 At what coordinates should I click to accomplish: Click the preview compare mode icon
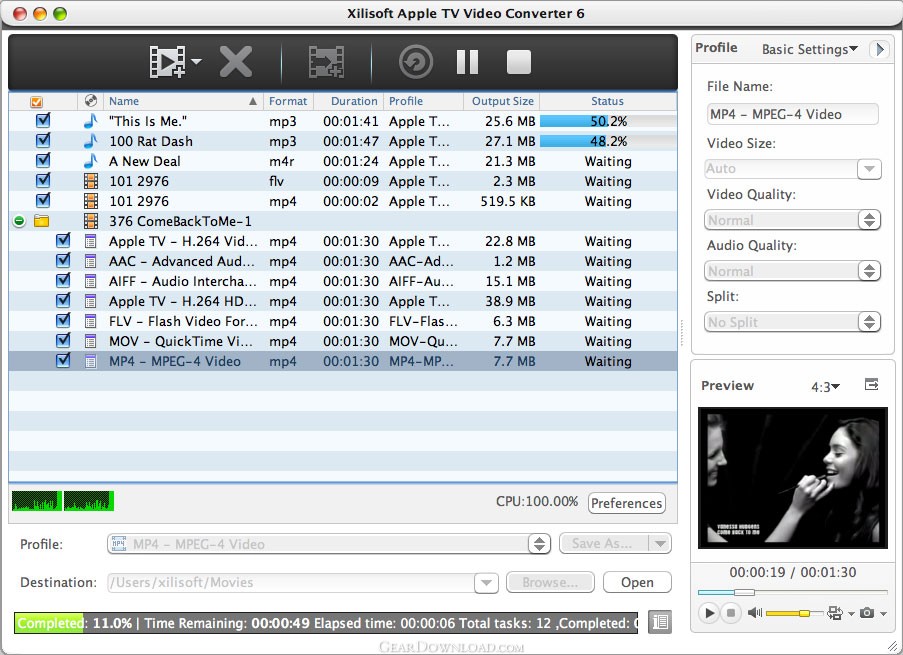tap(835, 613)
